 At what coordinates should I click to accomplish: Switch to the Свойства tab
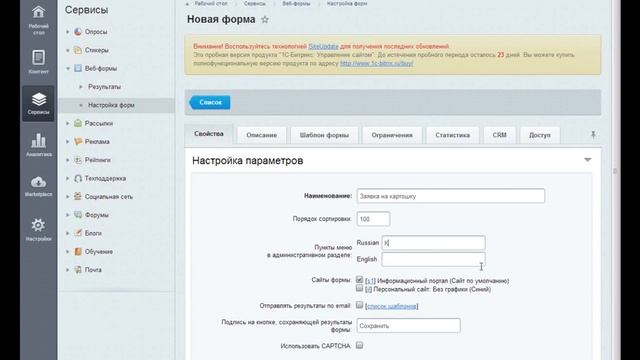pyautogui.click(x=209, y=134)
